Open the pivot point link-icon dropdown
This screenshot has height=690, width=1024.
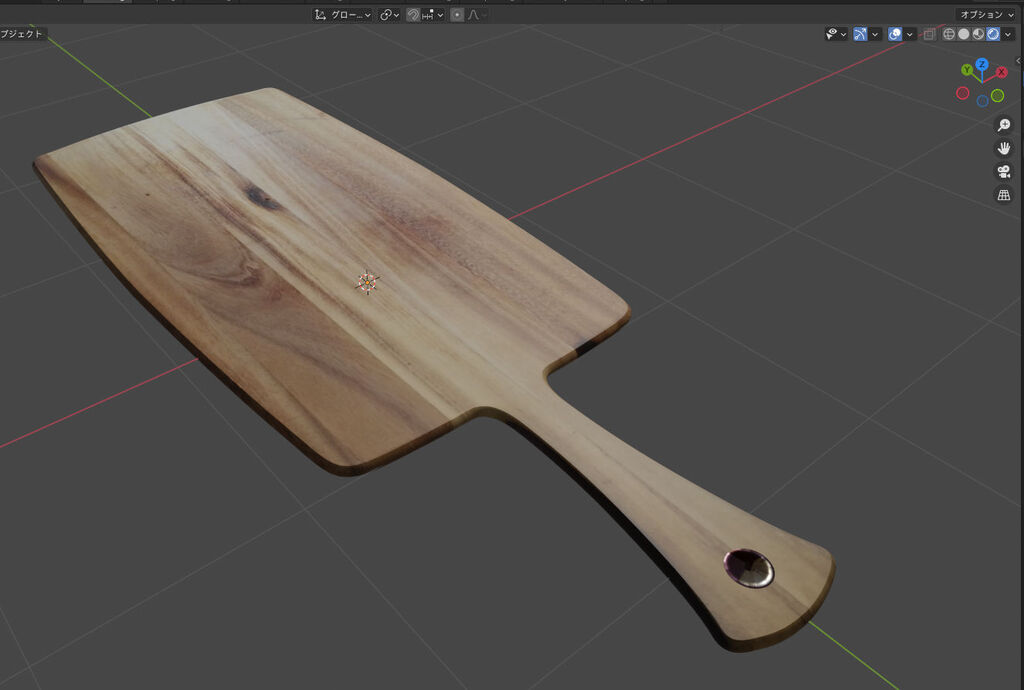click(x=390, y=14)
